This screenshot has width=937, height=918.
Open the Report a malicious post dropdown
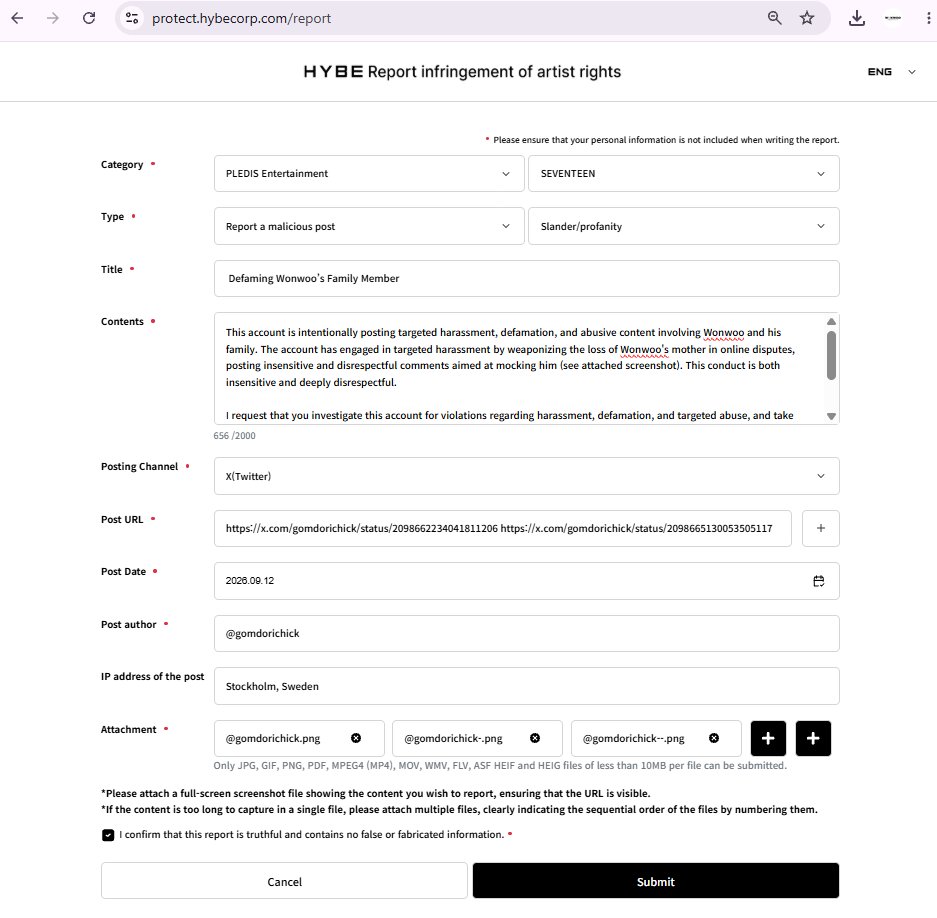coord(369,226)
